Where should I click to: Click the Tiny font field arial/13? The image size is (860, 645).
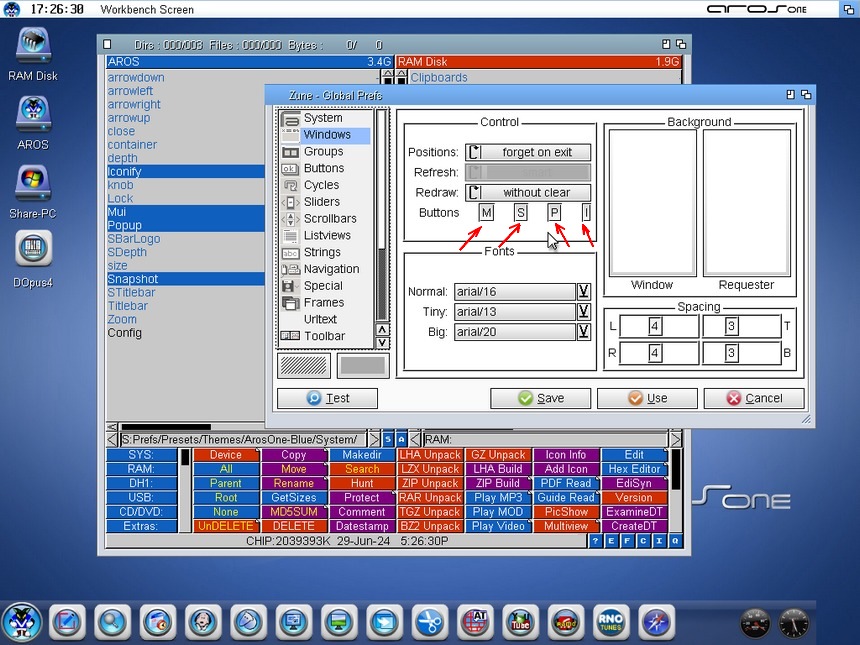[x=514, y=312]
